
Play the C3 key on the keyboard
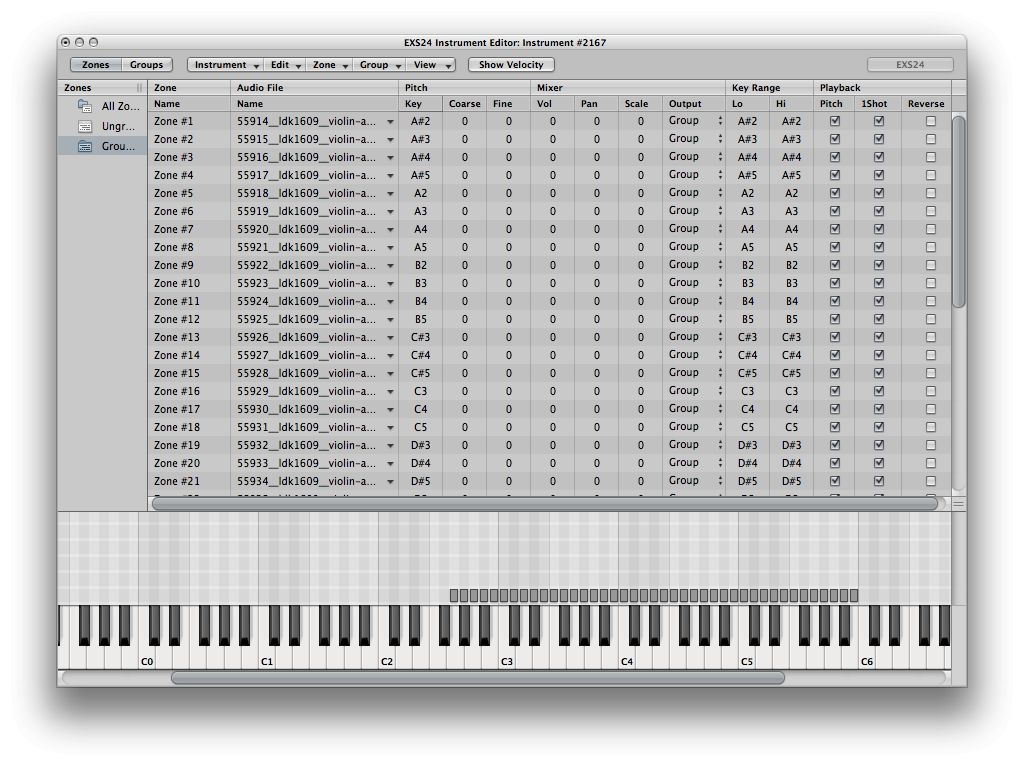point(506,658)
